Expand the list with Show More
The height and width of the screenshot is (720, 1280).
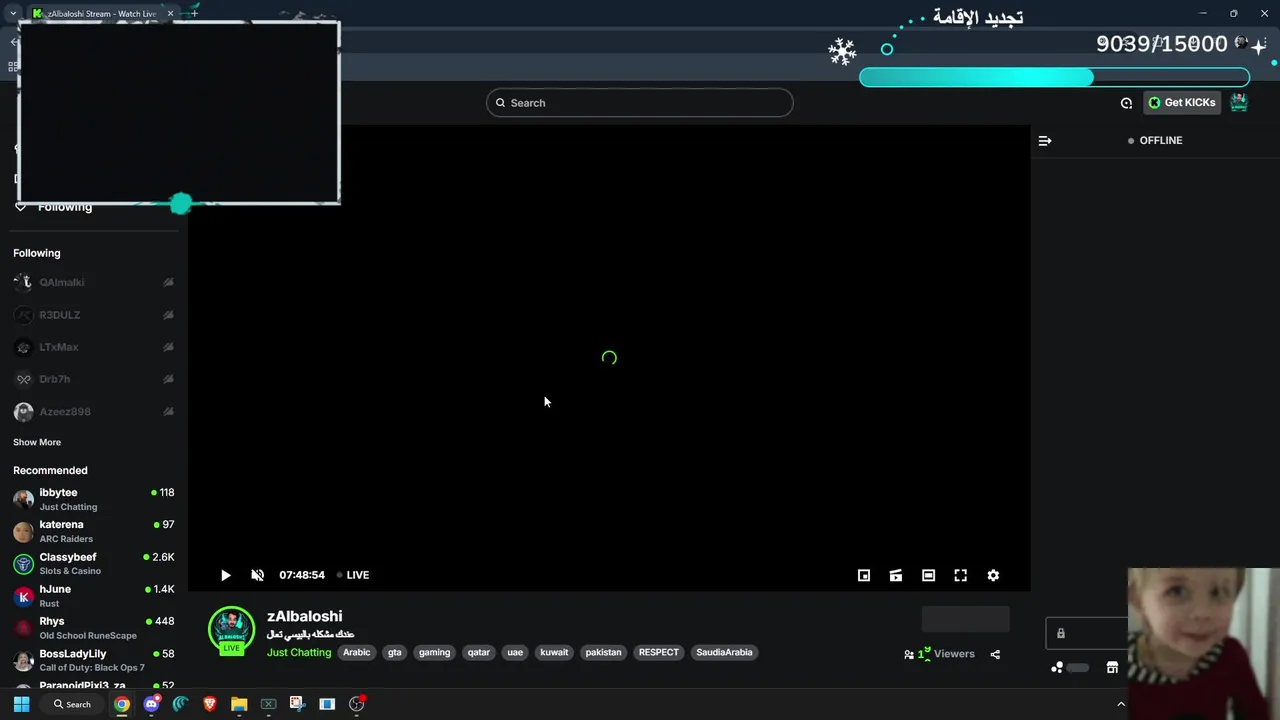tap(37, 442)
